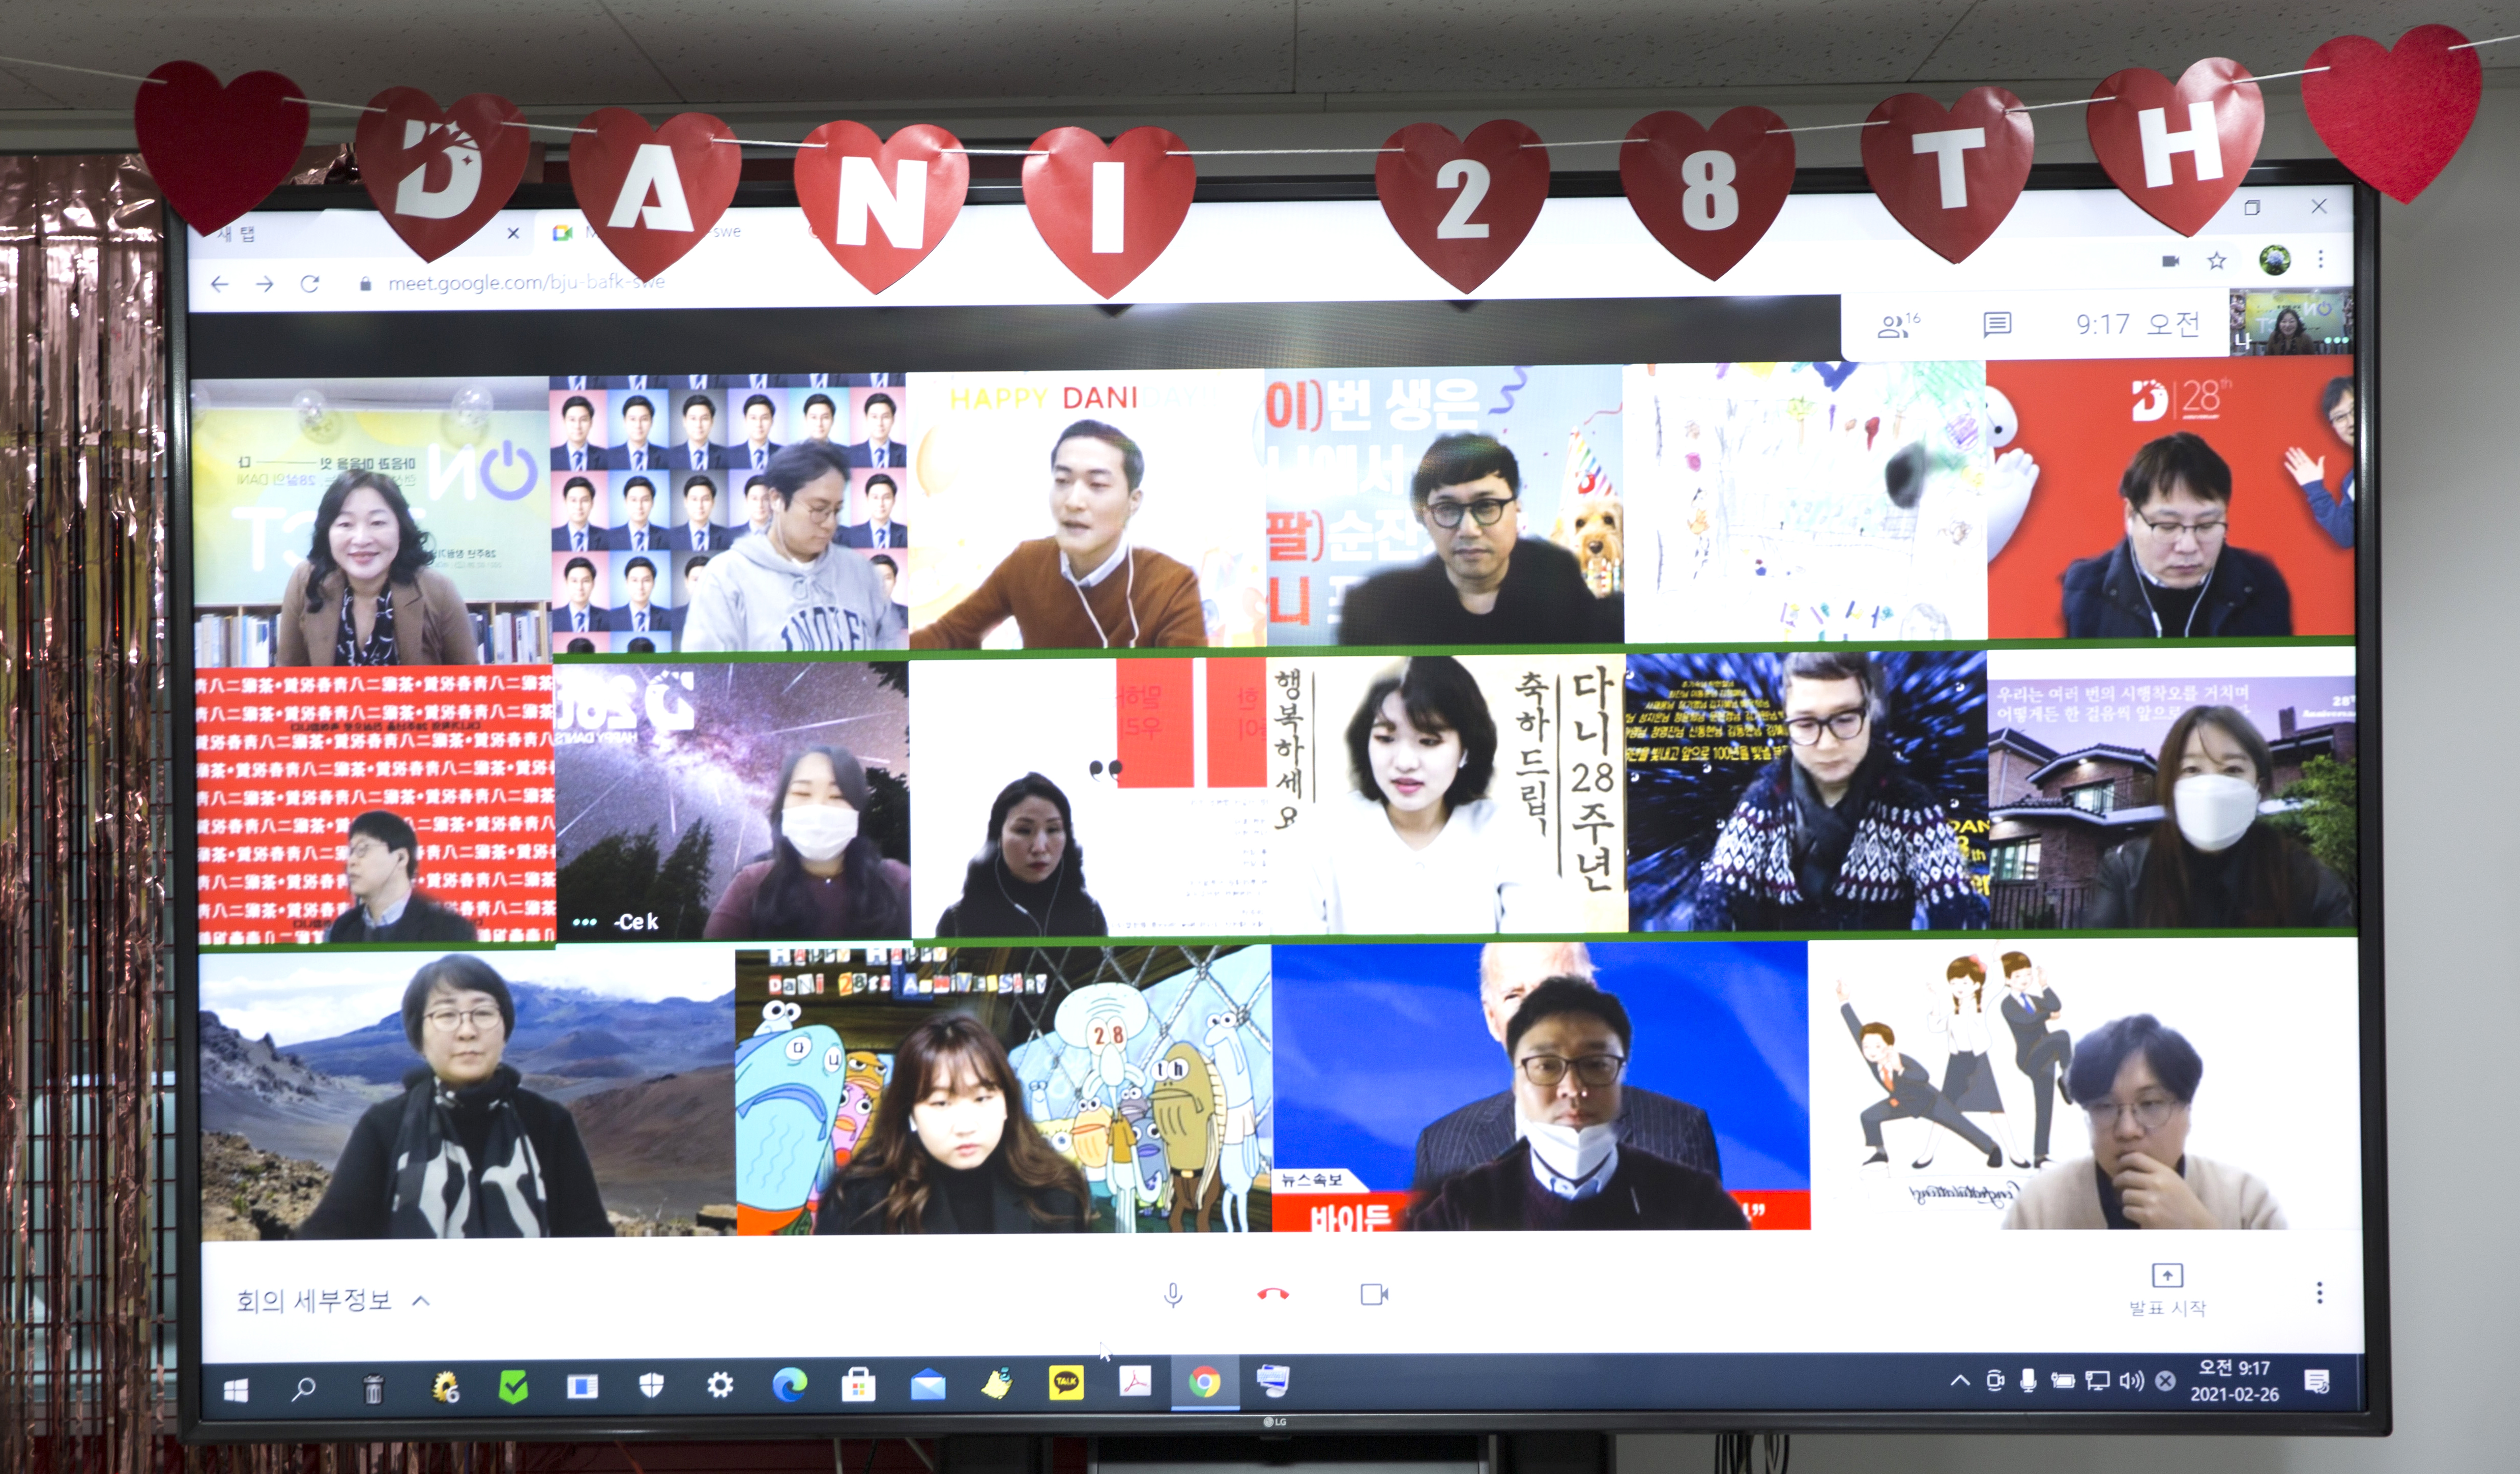Bookmark the page with the star icon

pyautogui.click(x=2217, y=261)
